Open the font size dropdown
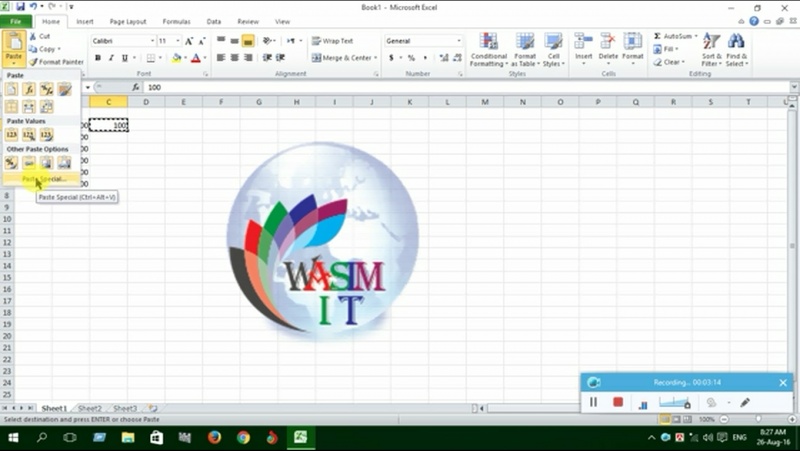 178,41
